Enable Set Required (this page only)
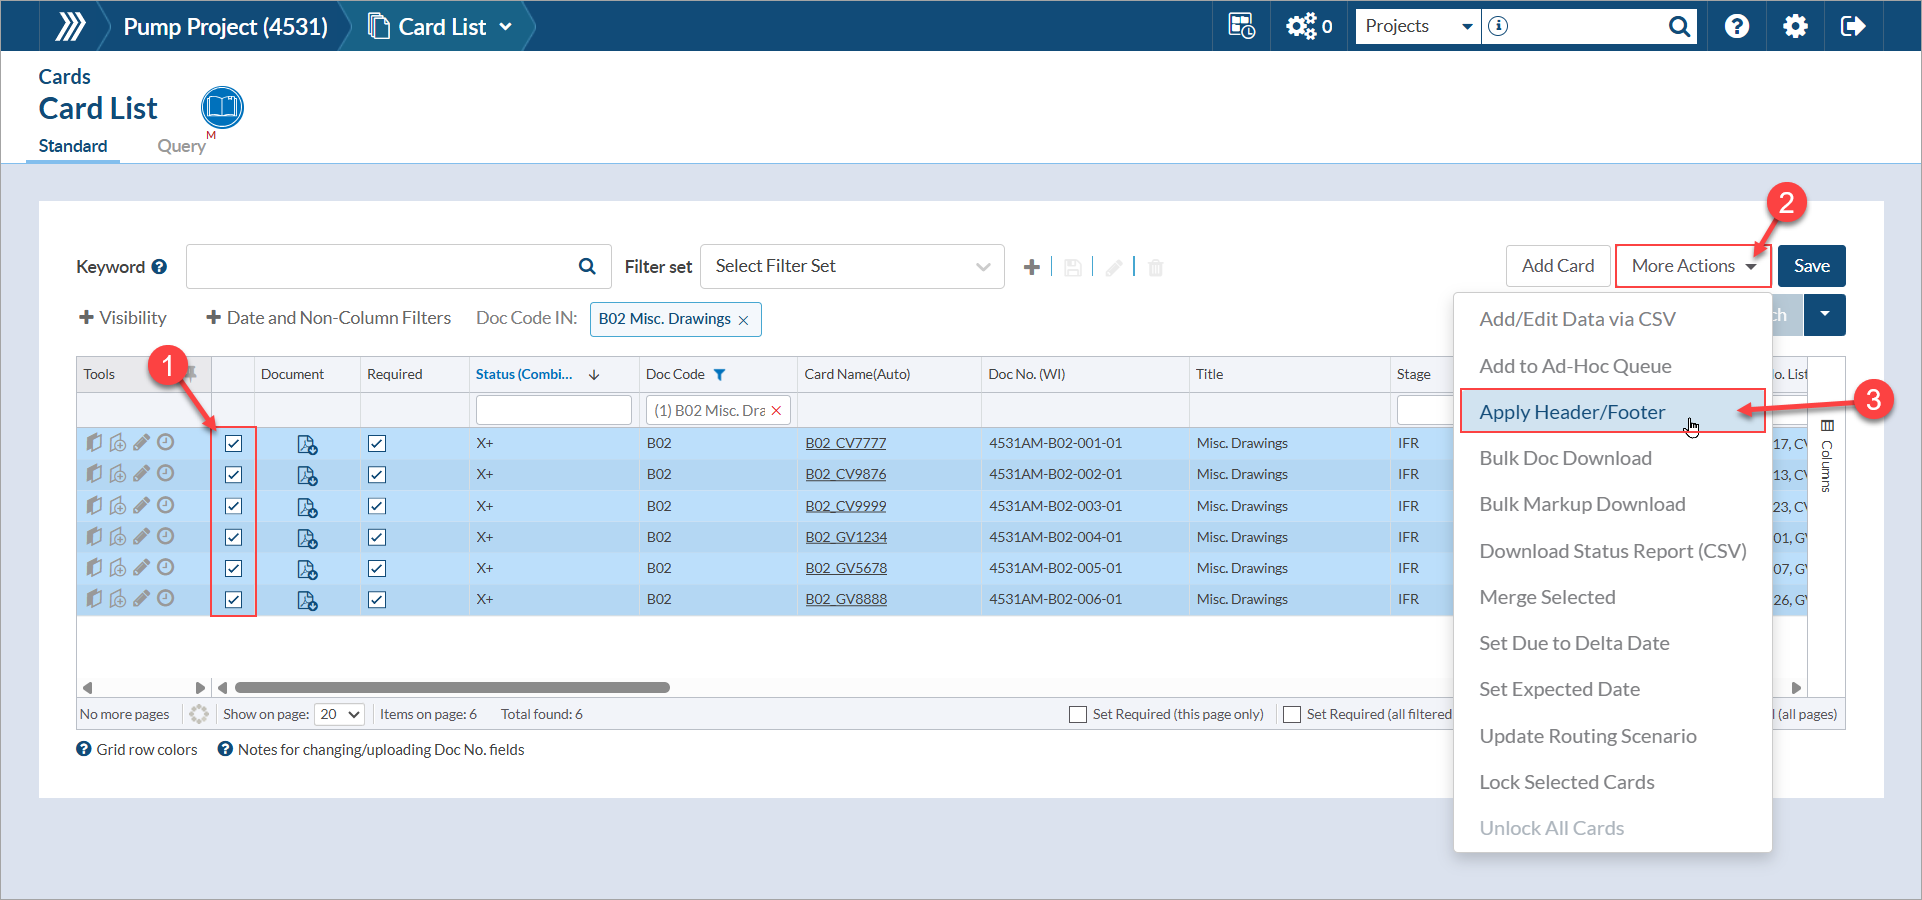The height and width of the screenshot is (900, 1922). click(1078, 714)
